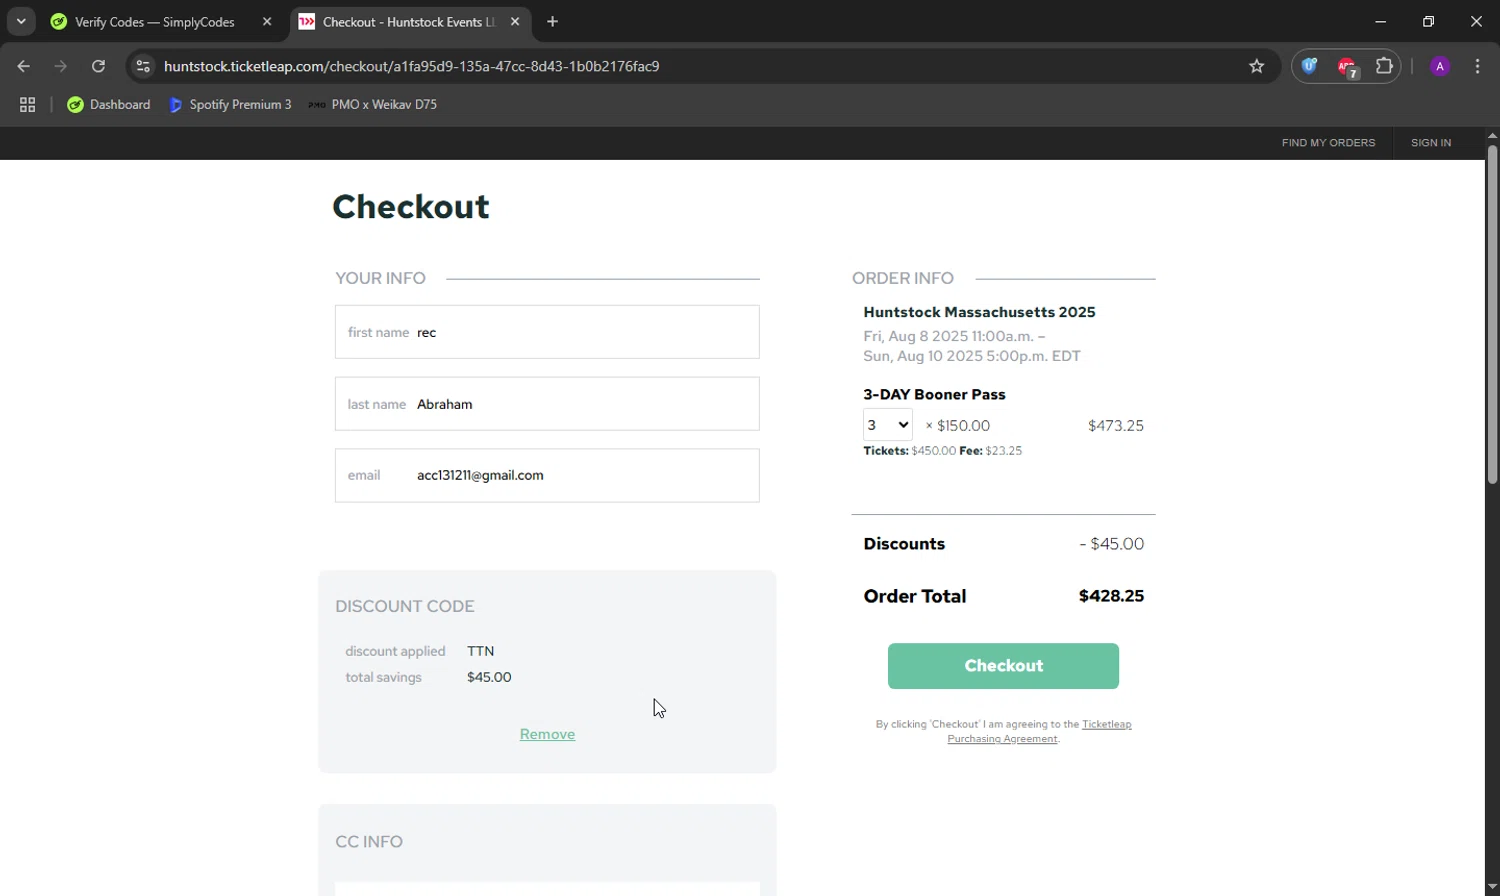Open the Bitwarden shield extension
Image resolution: width=1500 pixels, height=896 pixels.
coord(1309,66)
